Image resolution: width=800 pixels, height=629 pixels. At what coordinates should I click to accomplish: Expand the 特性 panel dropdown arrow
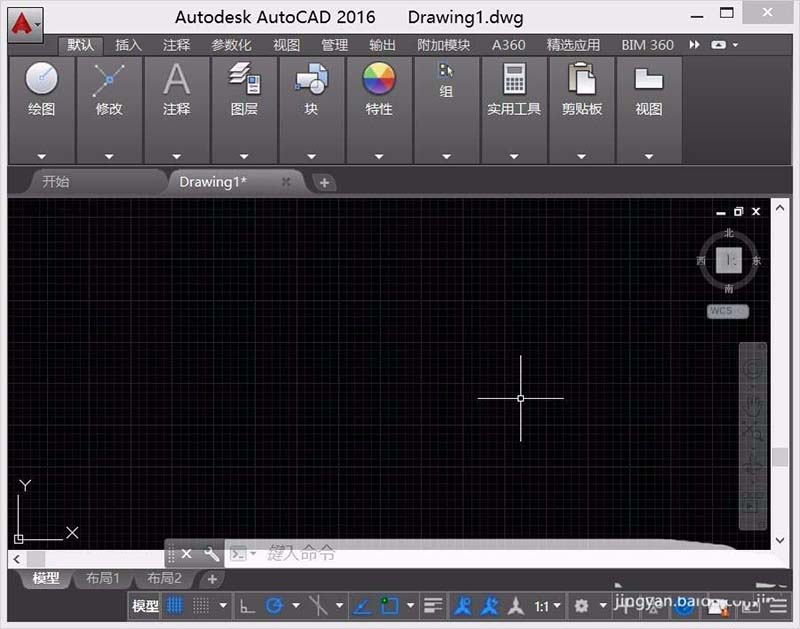point(379,157)
